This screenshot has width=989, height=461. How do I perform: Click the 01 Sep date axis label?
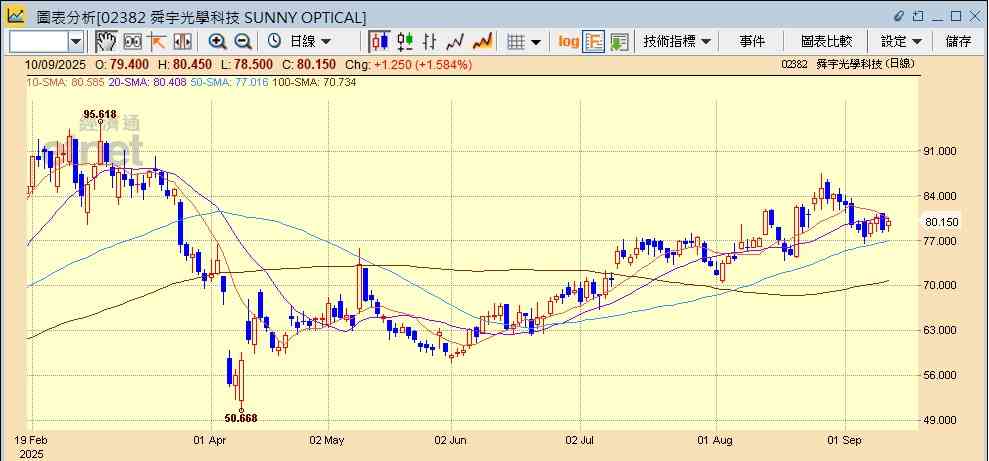(x=845, y=440)
